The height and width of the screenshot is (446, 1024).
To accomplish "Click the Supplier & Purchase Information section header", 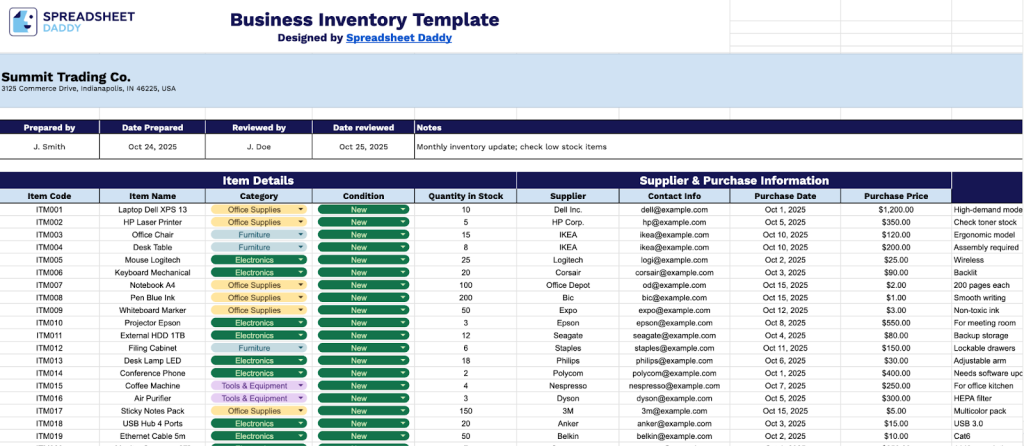I will (733, 180).
